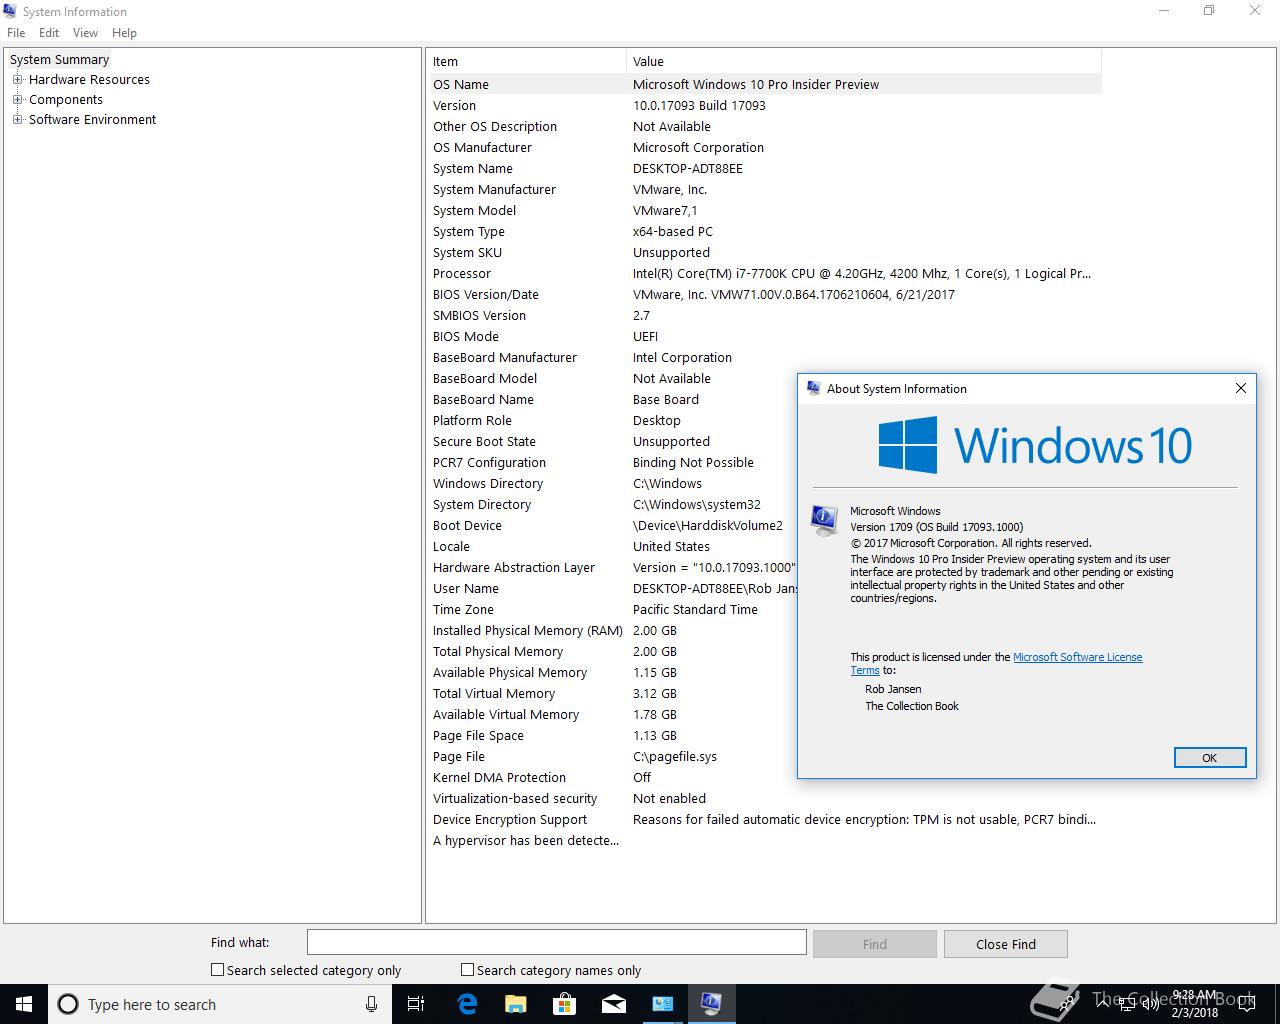Select the Total Virtual Memory row
Image resolution: width=1280 pixels, height=1024 pixels.
click(614, 694)
